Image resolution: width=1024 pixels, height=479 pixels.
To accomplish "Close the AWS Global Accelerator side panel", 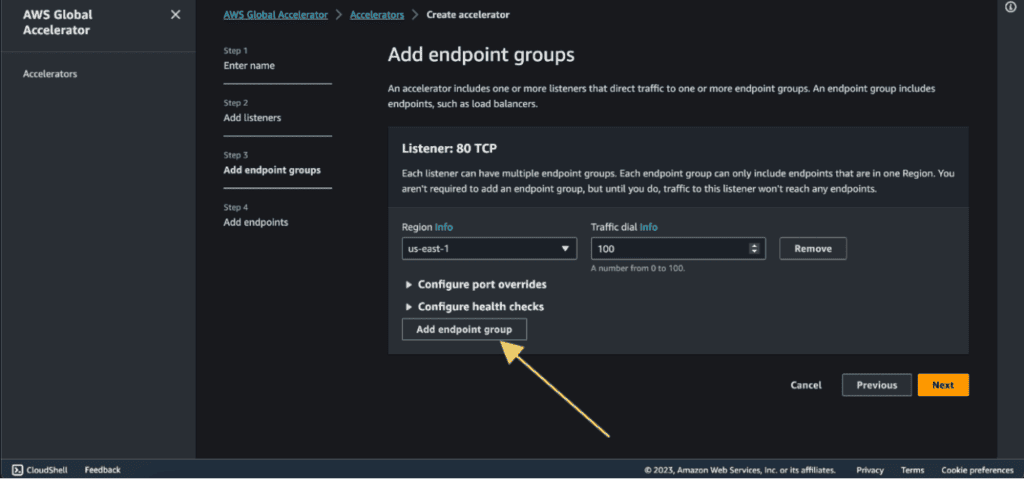I will pos(175,15).
